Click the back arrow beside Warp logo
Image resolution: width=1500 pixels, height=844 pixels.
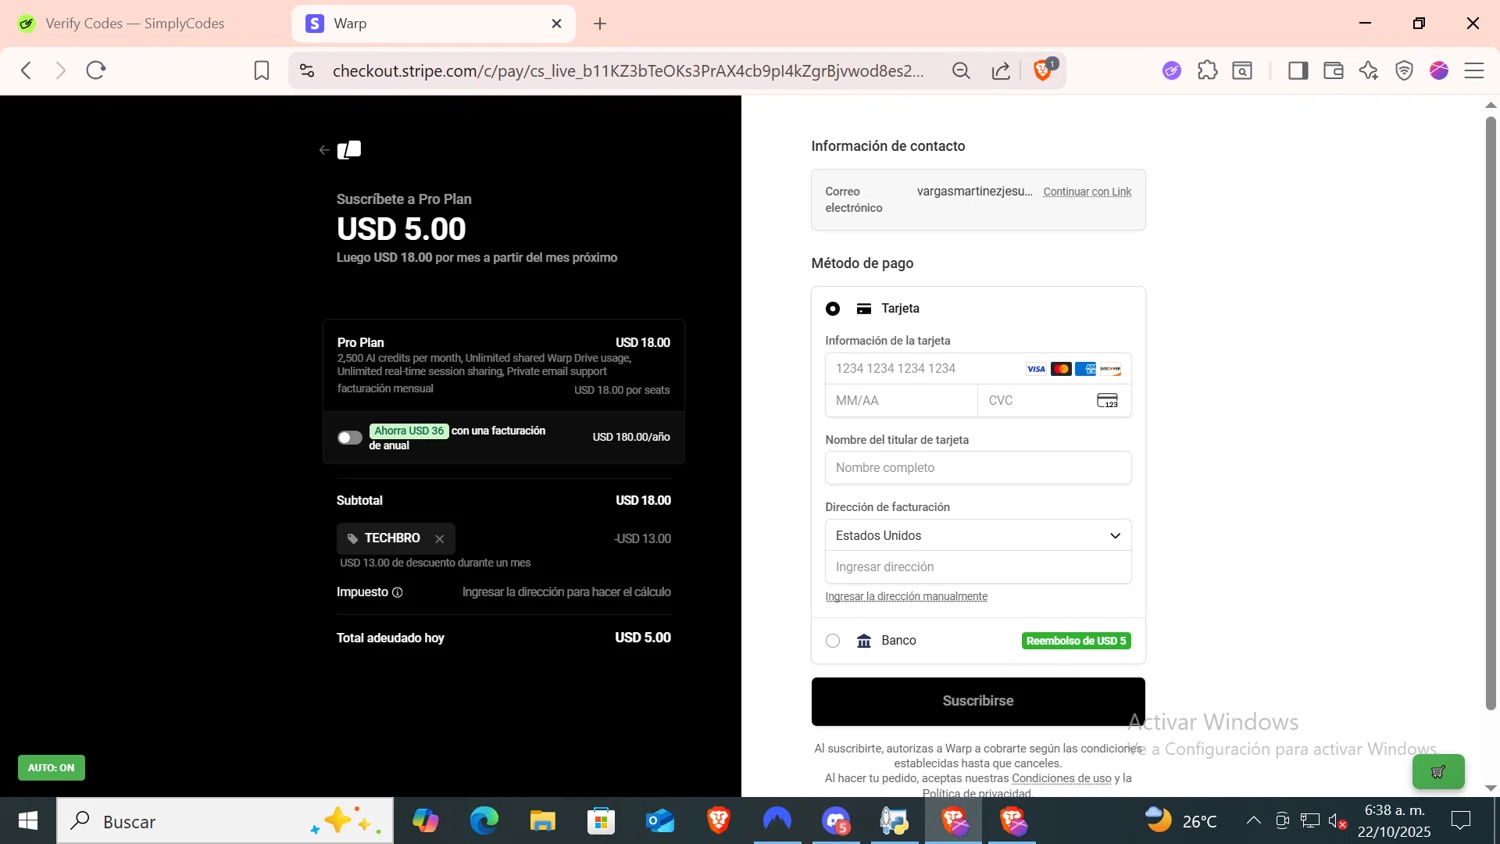(324, 150)
